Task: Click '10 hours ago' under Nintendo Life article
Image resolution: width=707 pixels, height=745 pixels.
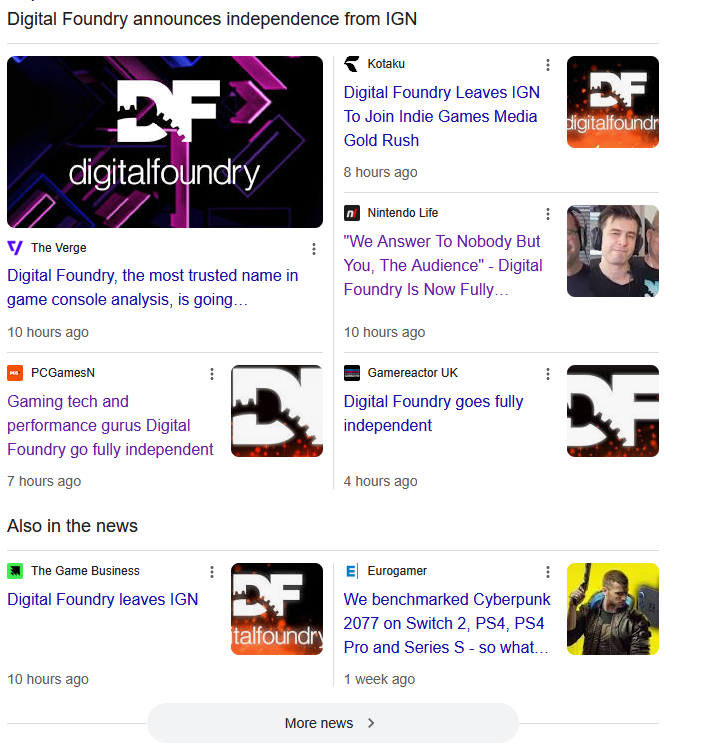Action: [384, 332]
